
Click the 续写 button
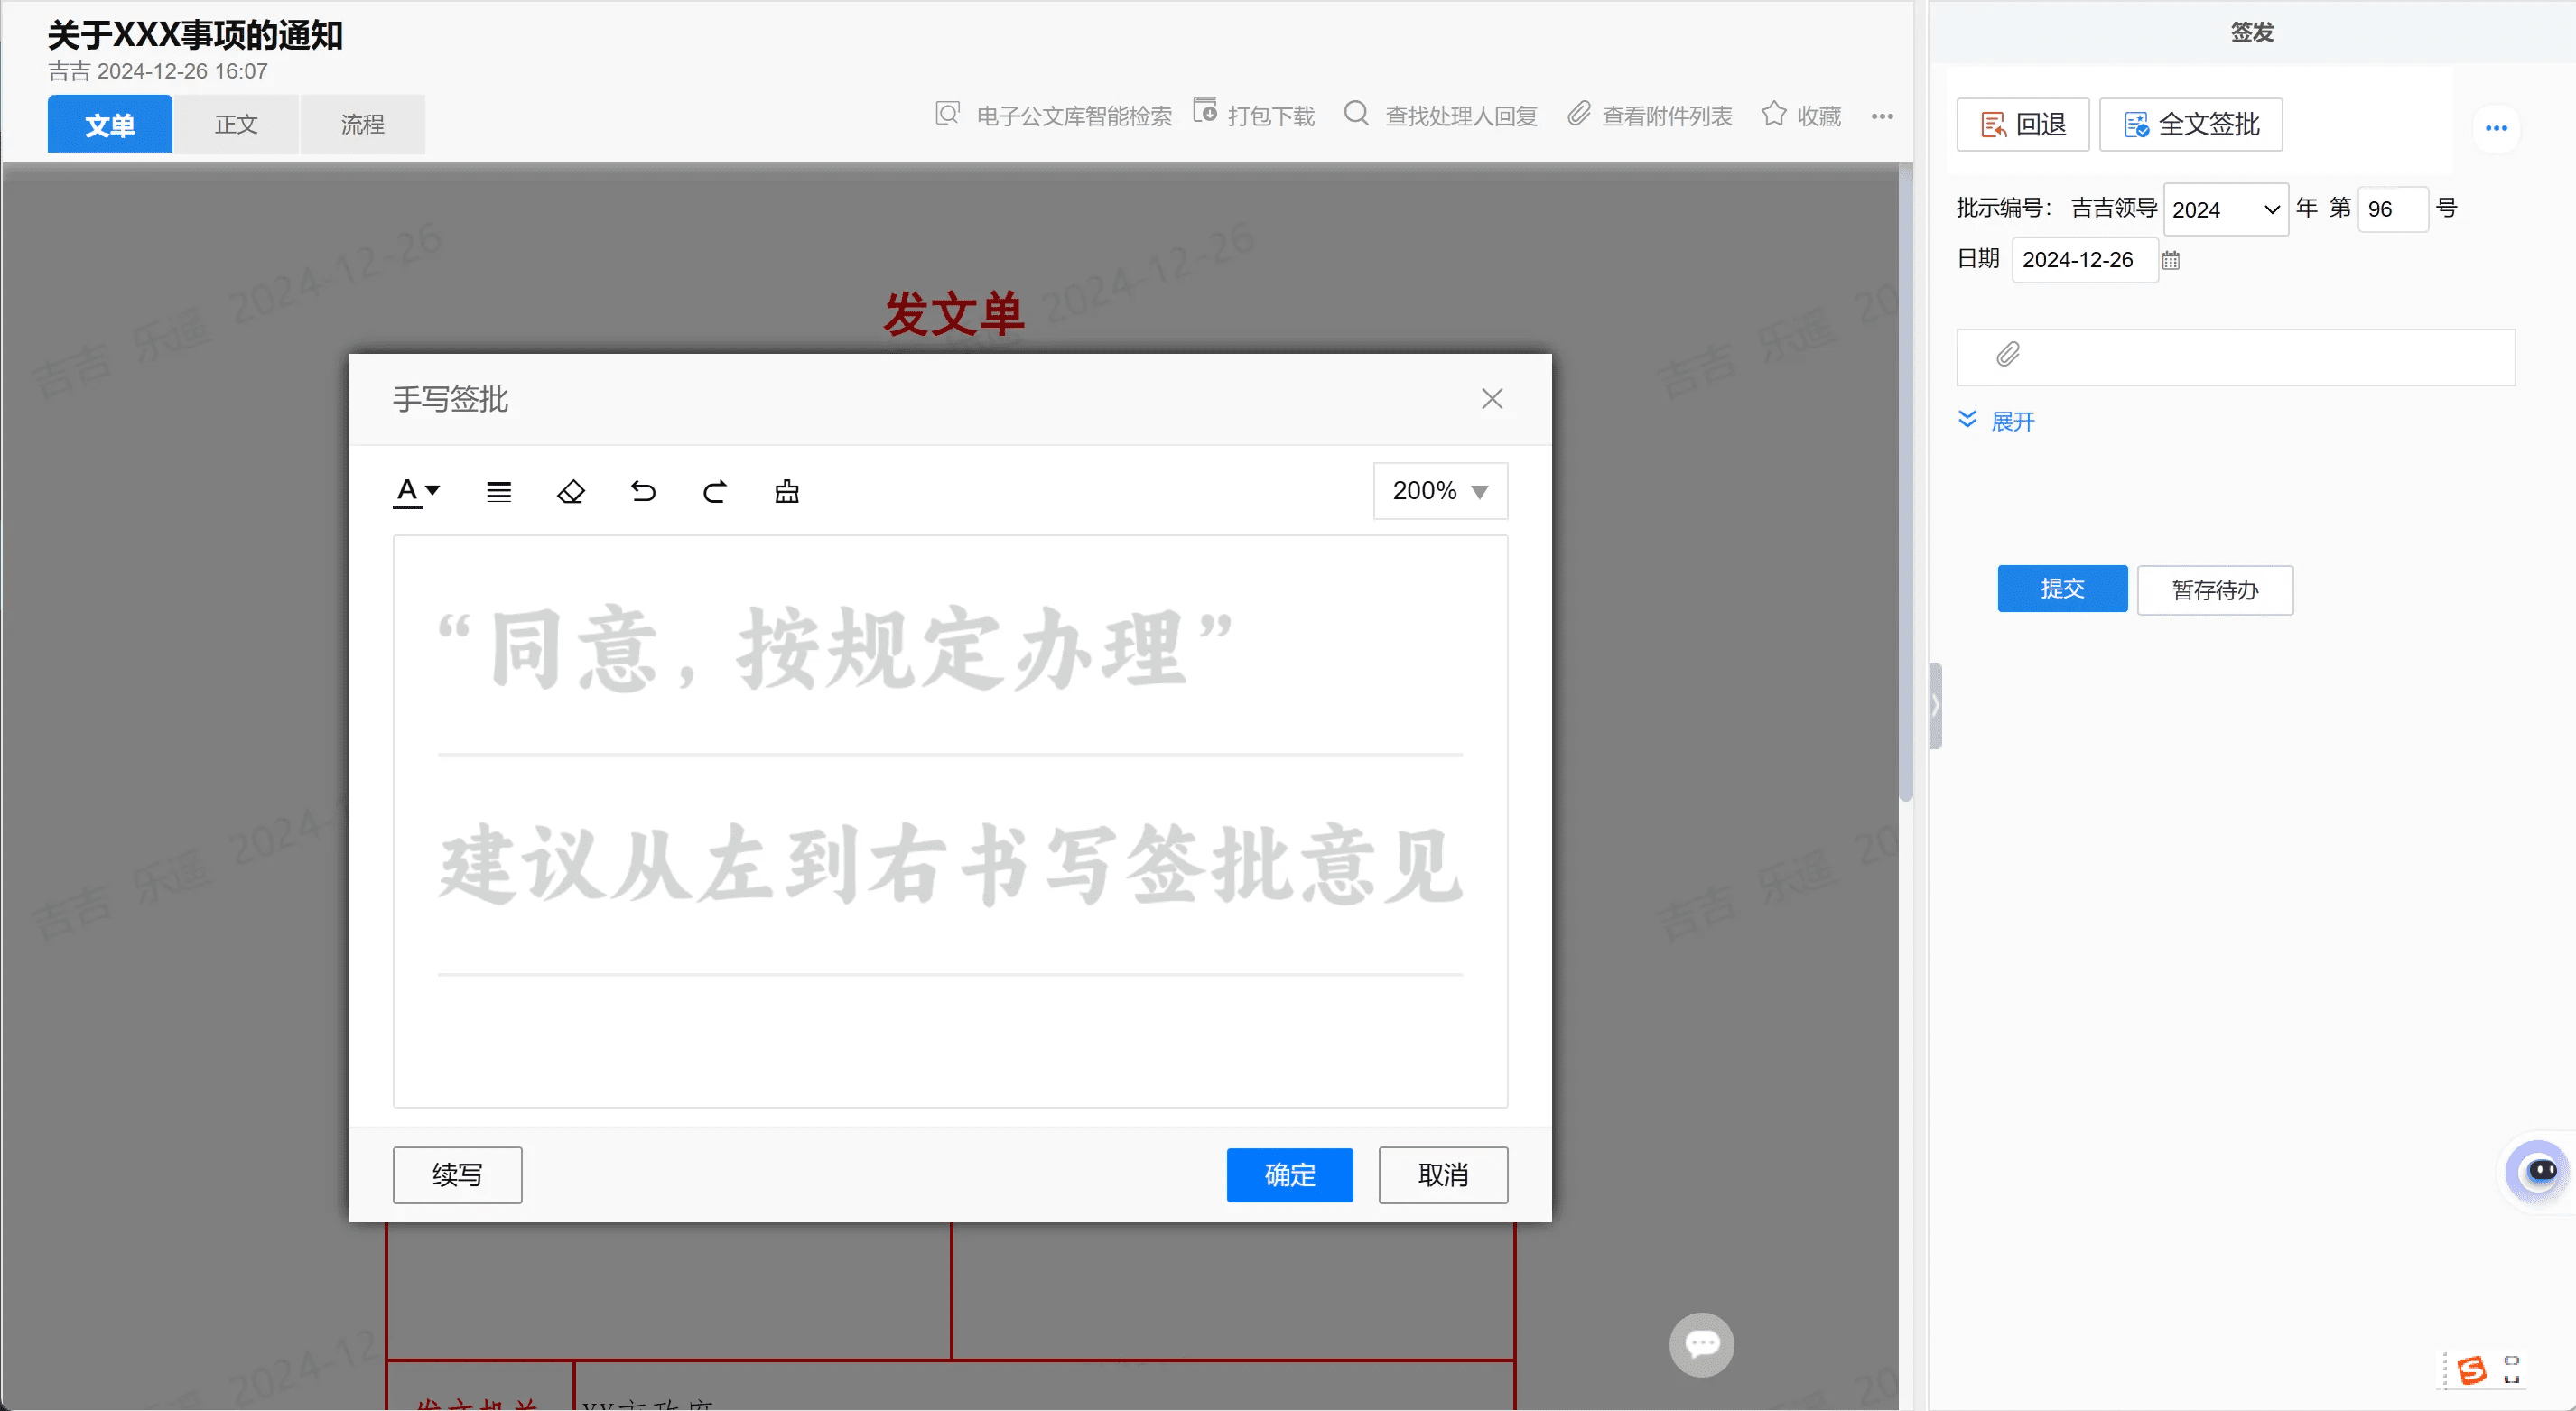point(457,1174)
